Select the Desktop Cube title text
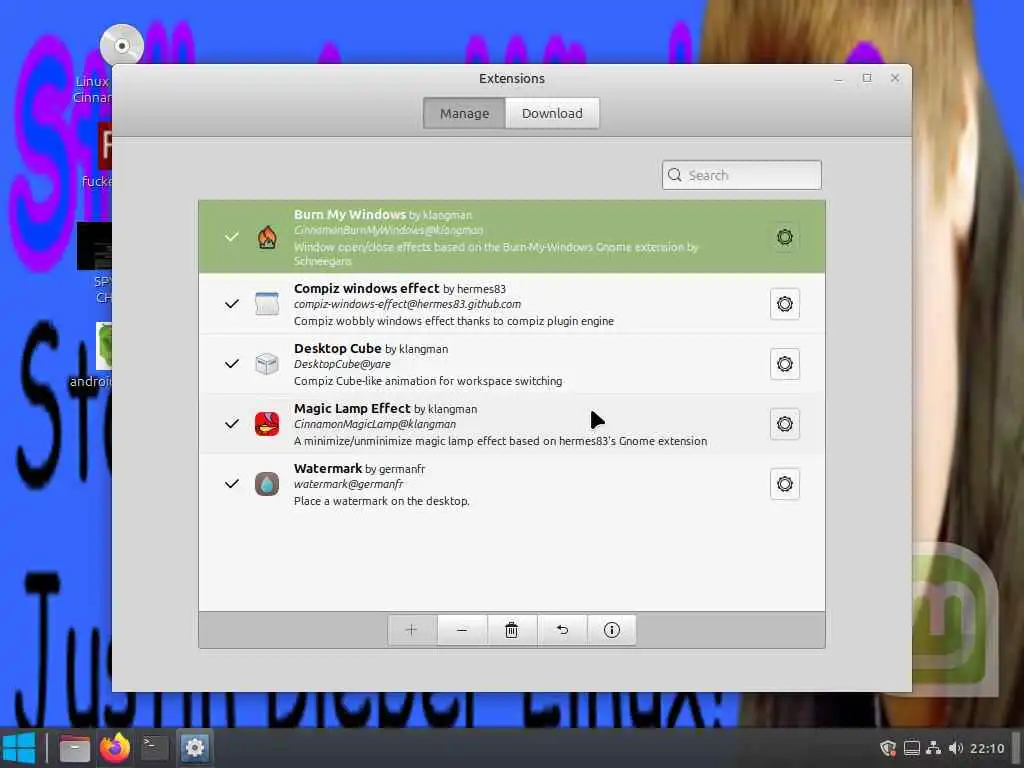1024x768 pixels. click(338, 348)
